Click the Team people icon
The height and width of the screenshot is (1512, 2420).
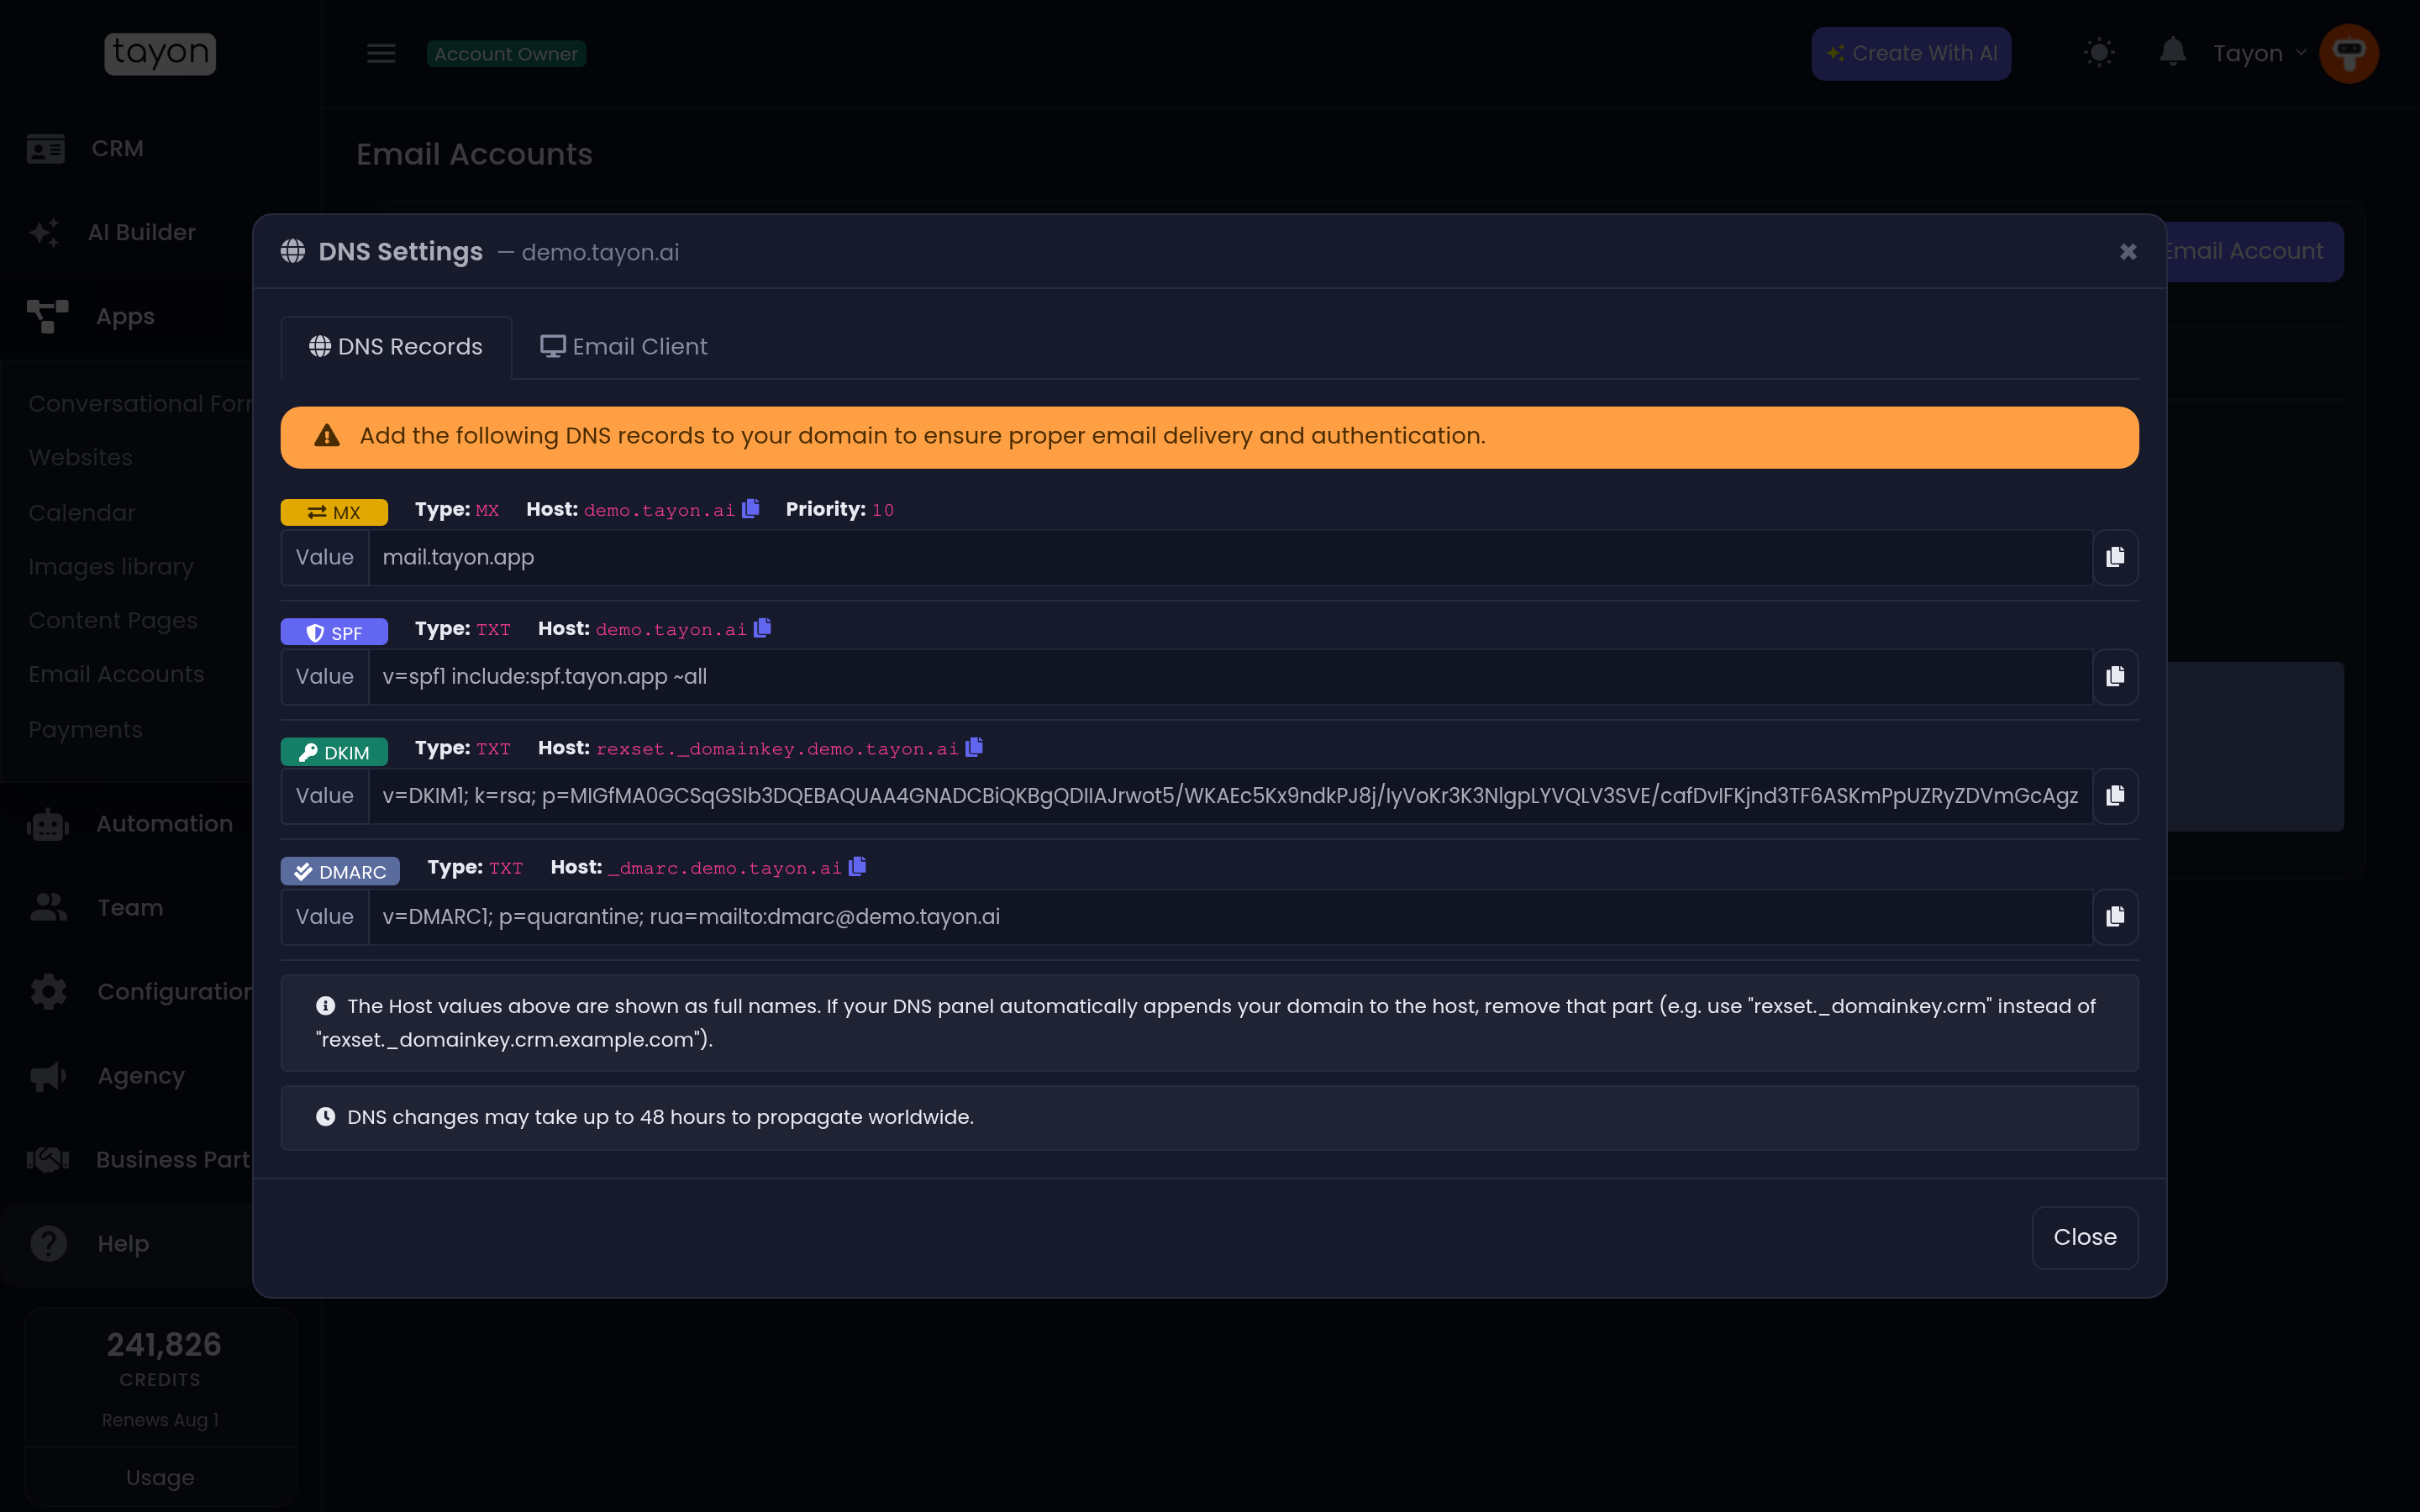pyautogui.click(x=48, y=908)
